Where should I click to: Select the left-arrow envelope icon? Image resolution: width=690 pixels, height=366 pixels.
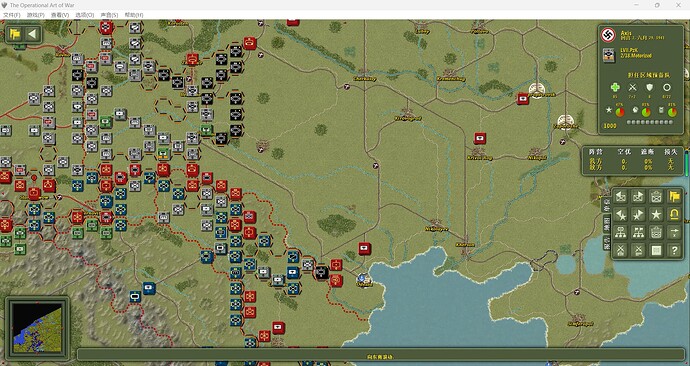pos(620,197)
